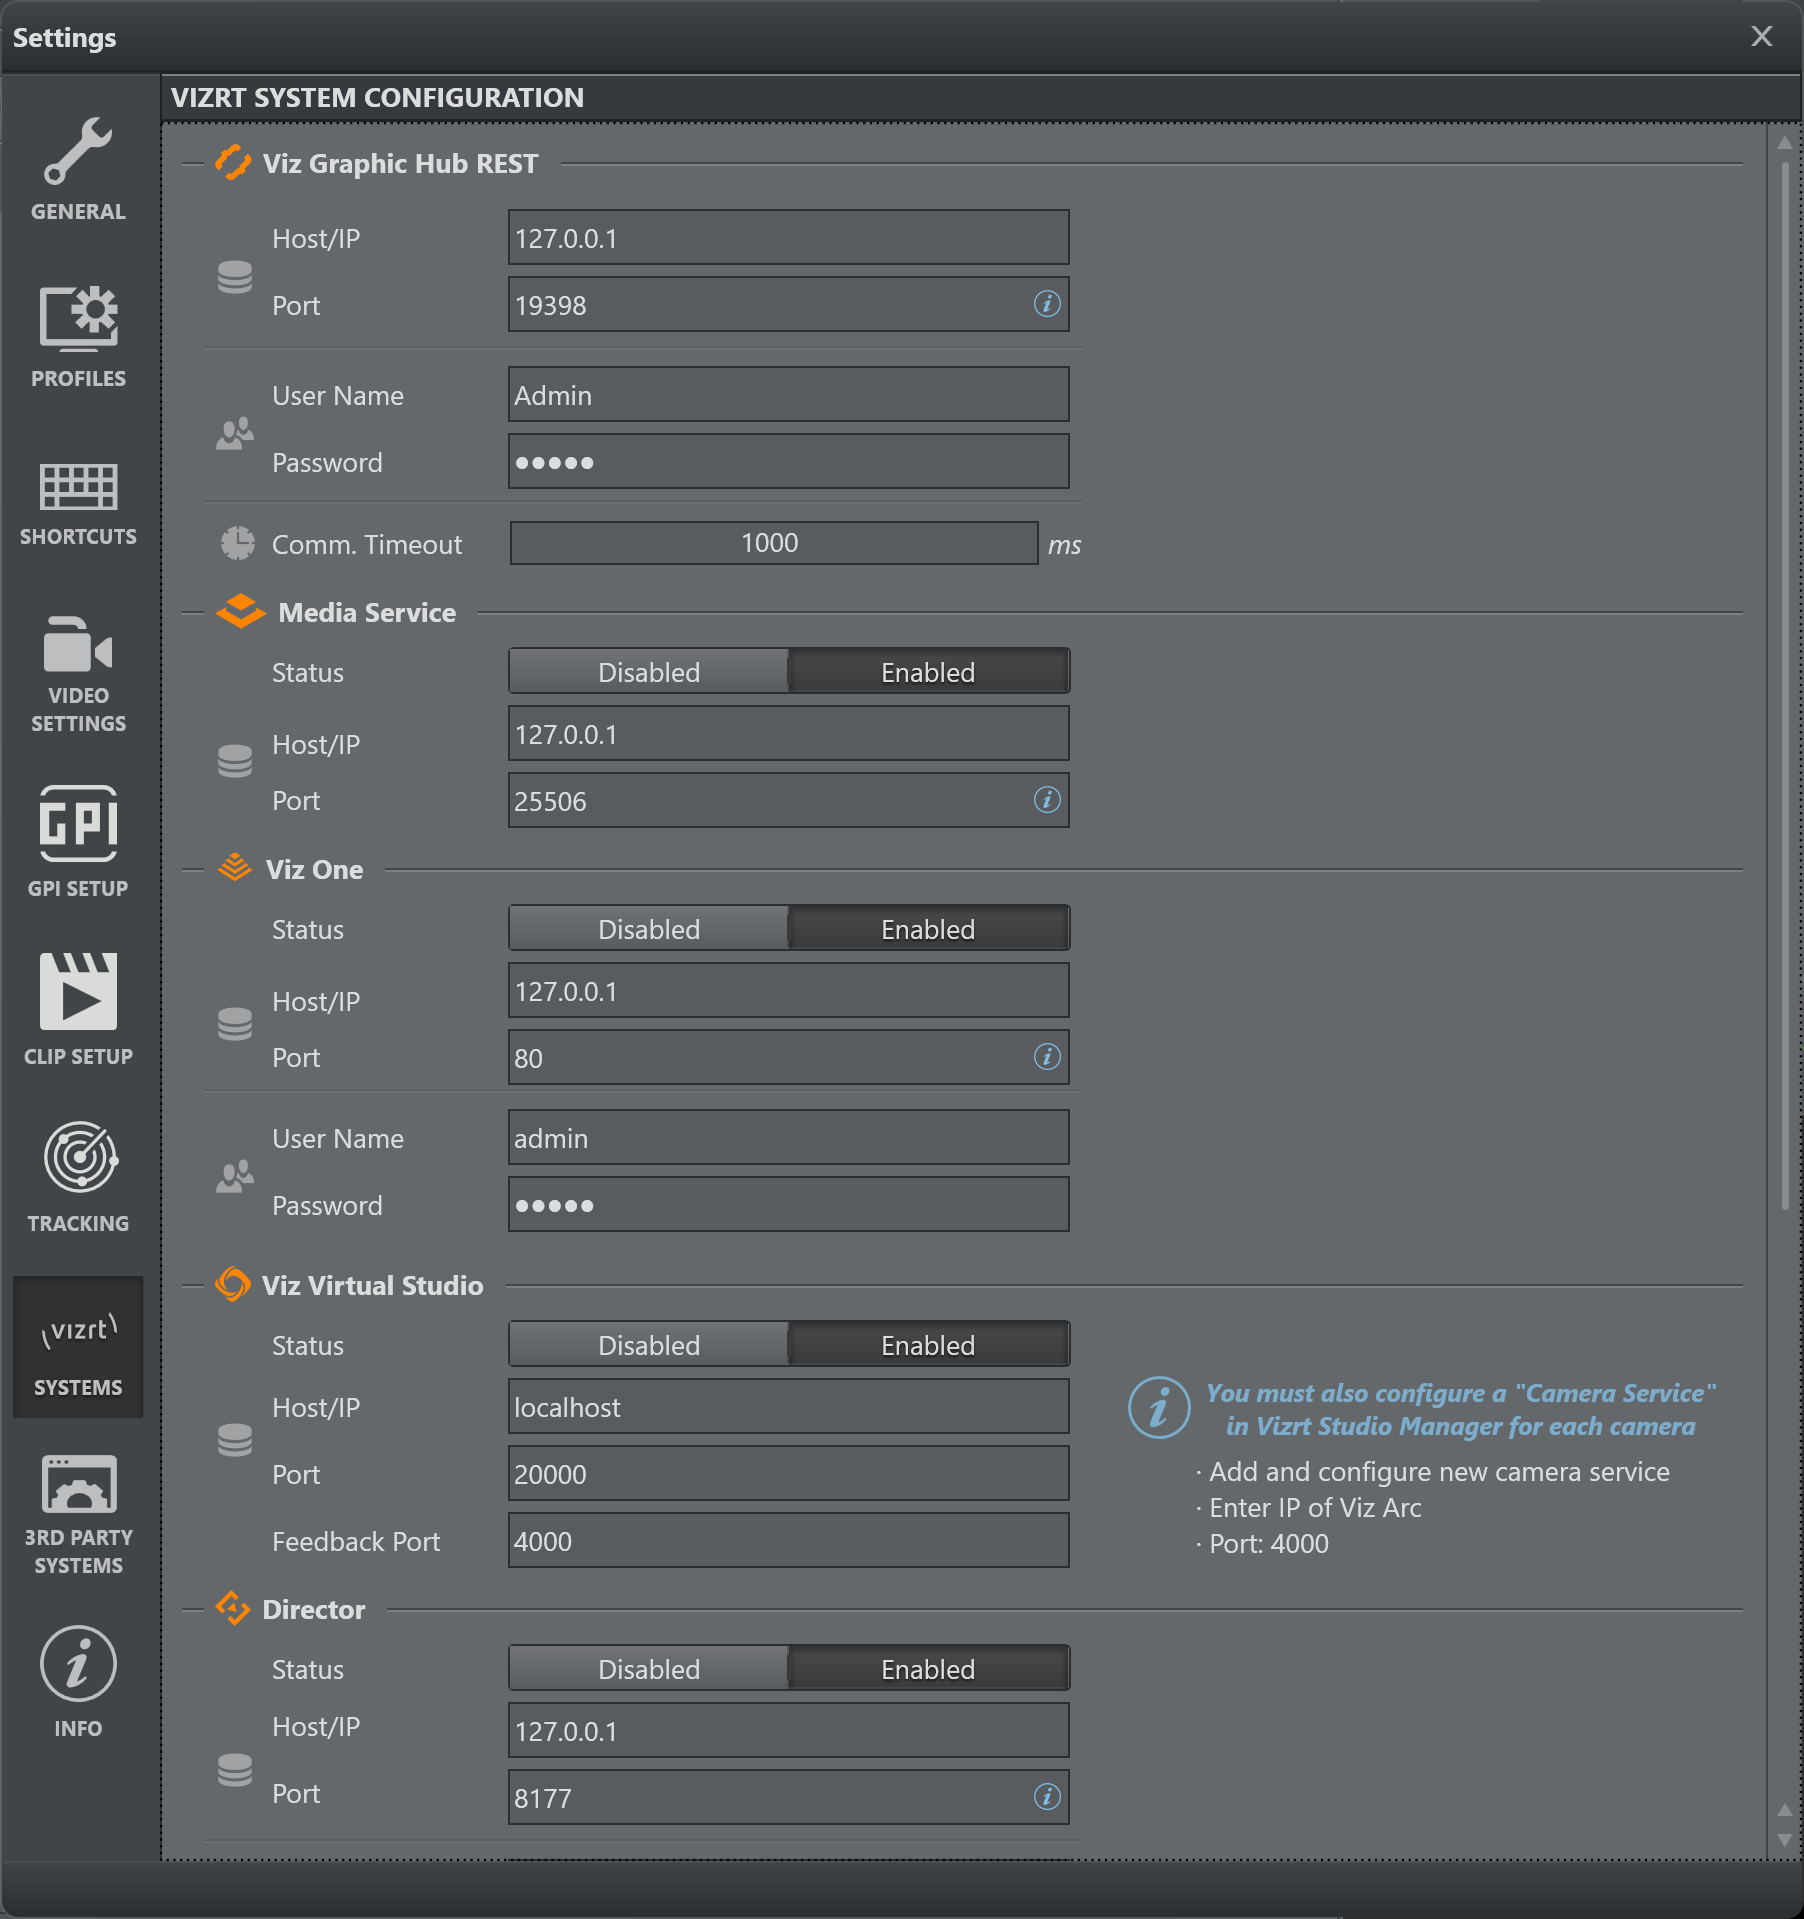Set Media Service status to Enabled
Screen dimensions: 1804x1919
(x=928, y=672)
